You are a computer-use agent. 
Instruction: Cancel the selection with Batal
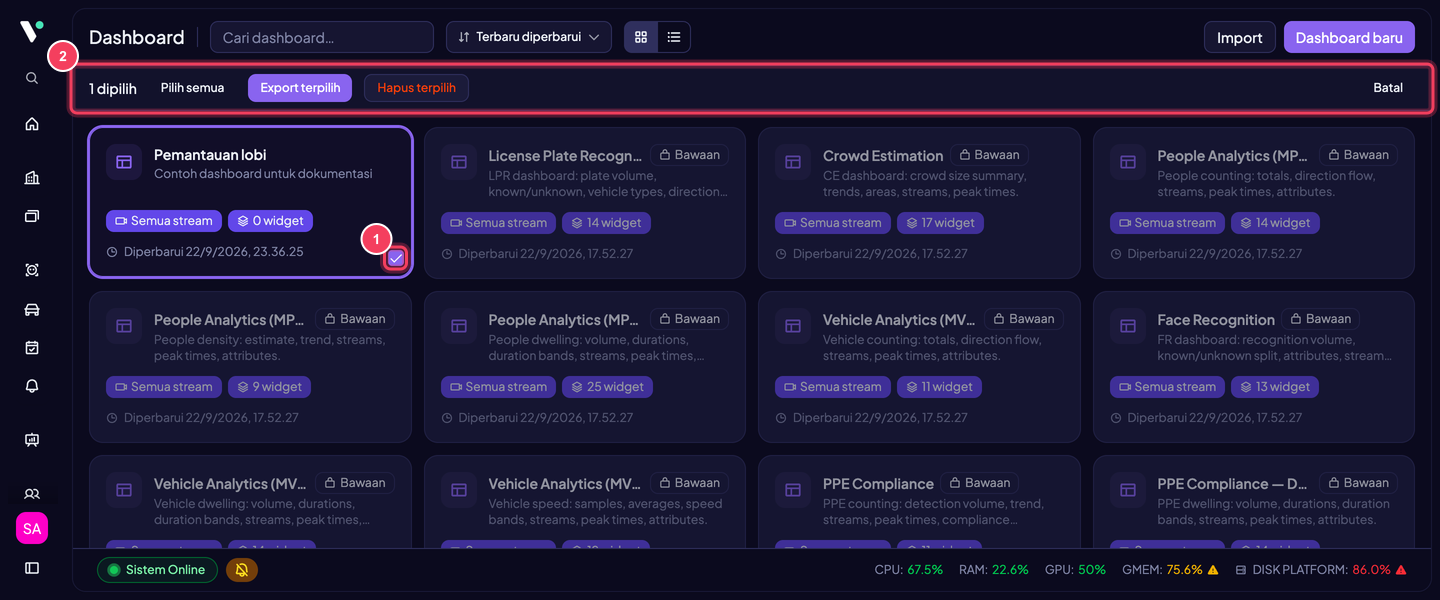pos(1388,88)
